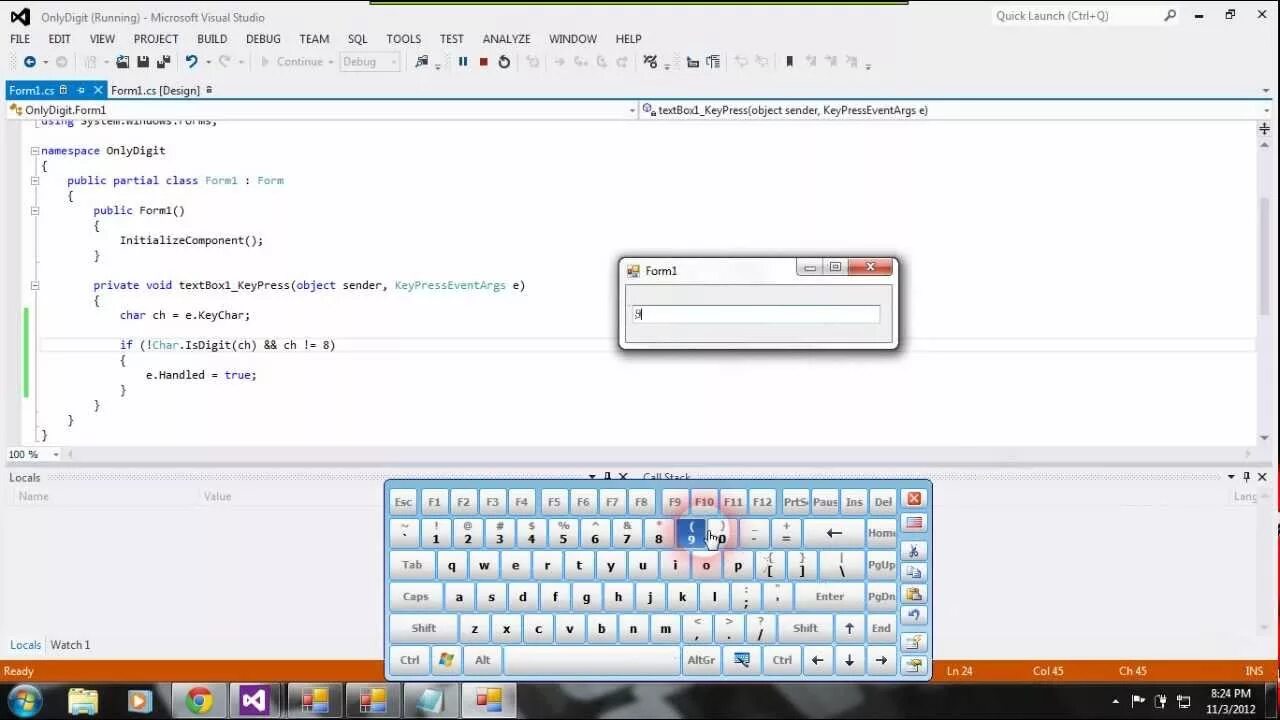Open File Explorer from the taskbar
Viewport: 1280px width, 720px height.
pos(84,700)
